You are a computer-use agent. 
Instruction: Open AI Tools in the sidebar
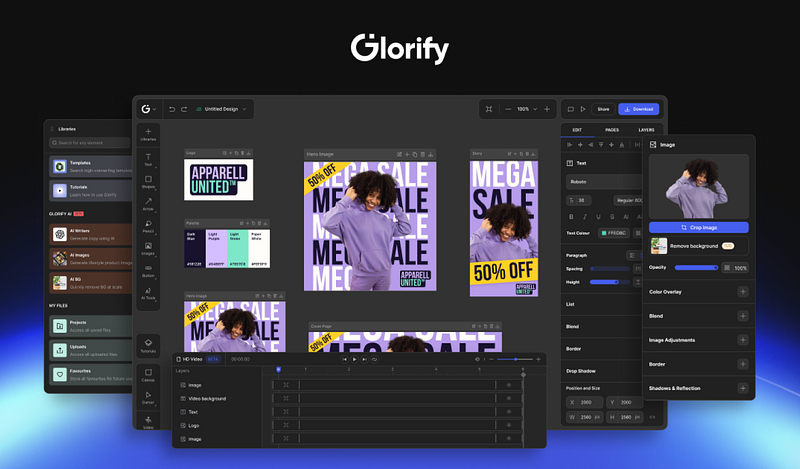(x=148, y=293)
